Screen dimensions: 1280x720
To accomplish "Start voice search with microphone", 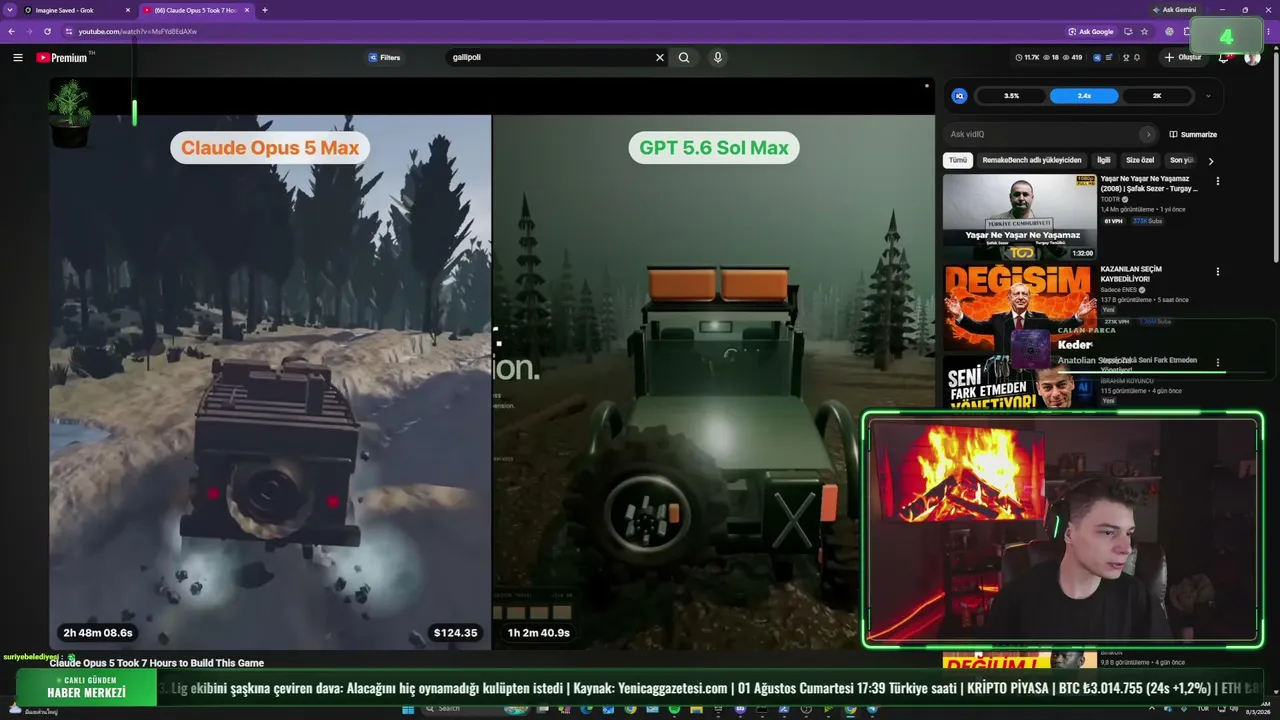I will (x=717, y=58).
